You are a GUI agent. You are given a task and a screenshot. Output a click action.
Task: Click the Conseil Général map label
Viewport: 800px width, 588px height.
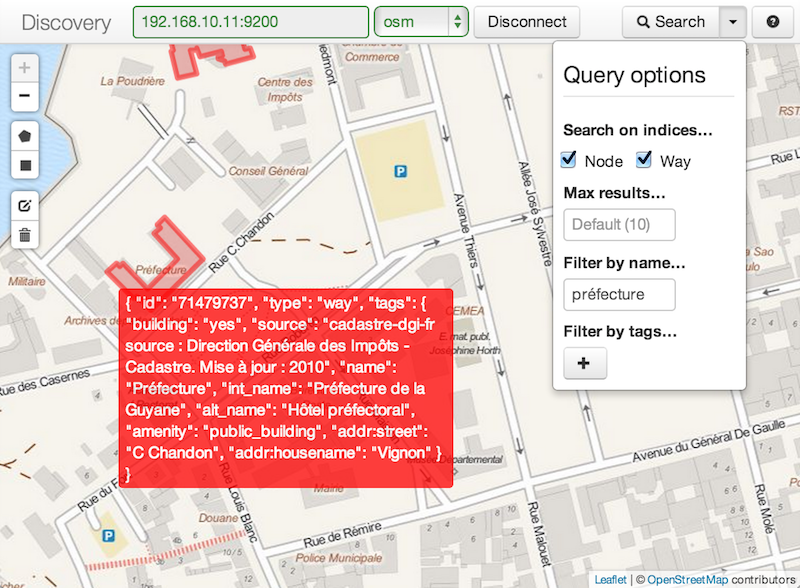[268, 171]
